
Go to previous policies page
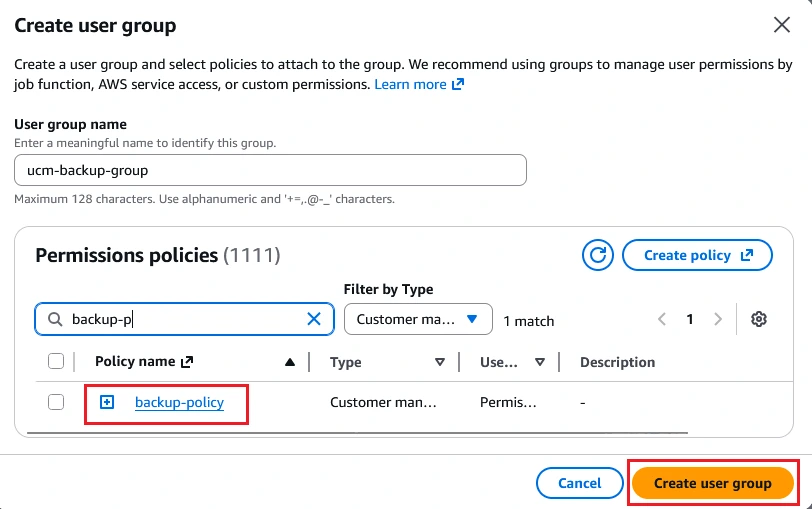click(662, 319)
